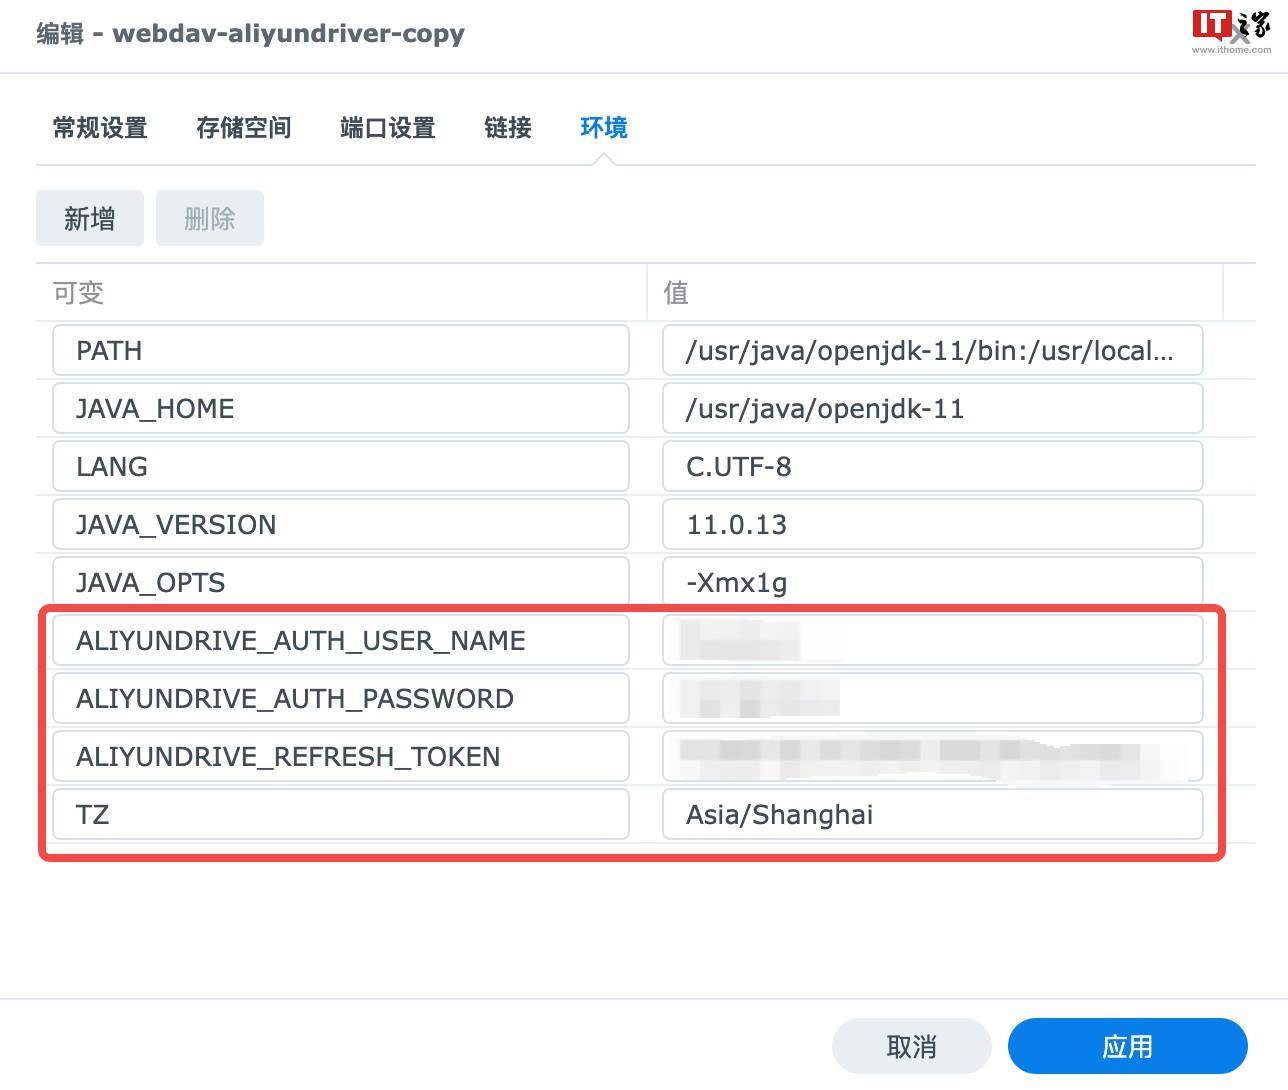Edit the JAVA_VERSION value 11.0.13

[x=932, y=524]
